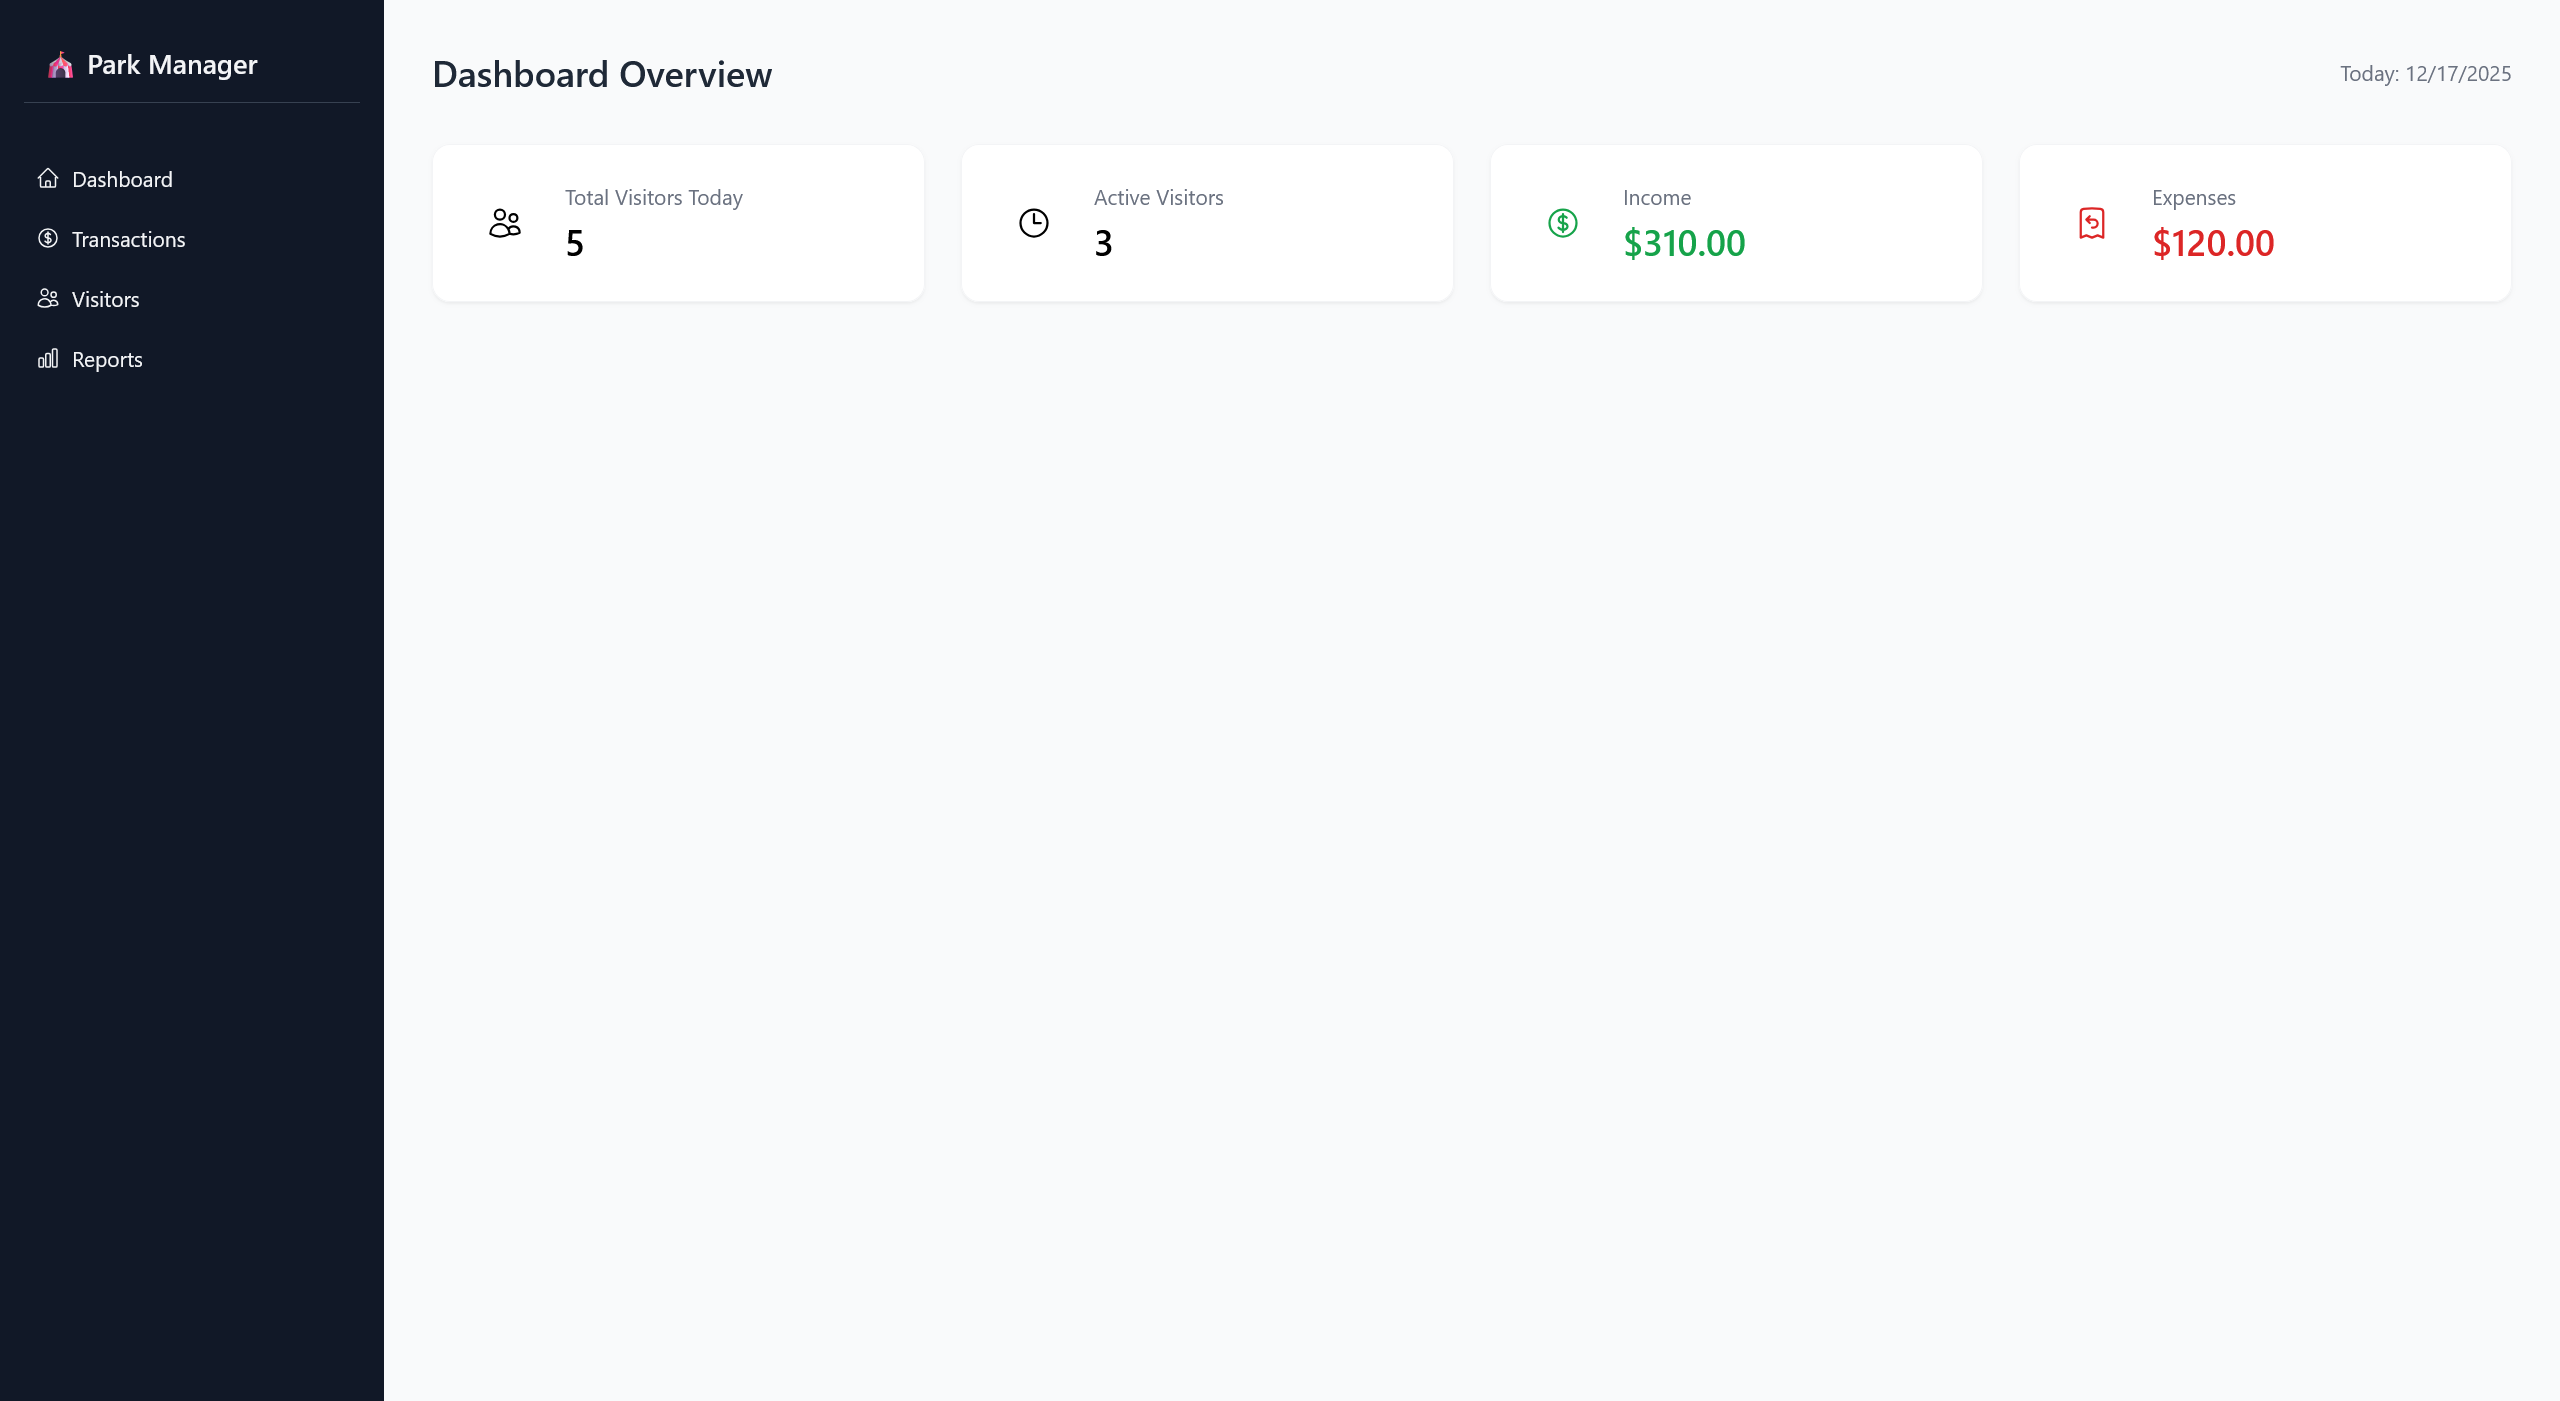Select the bar chart icon beside Reports
Image resolution: width=2560 pixels, height=1401 pixels.
pyautogui.click(x=48, y=358)
